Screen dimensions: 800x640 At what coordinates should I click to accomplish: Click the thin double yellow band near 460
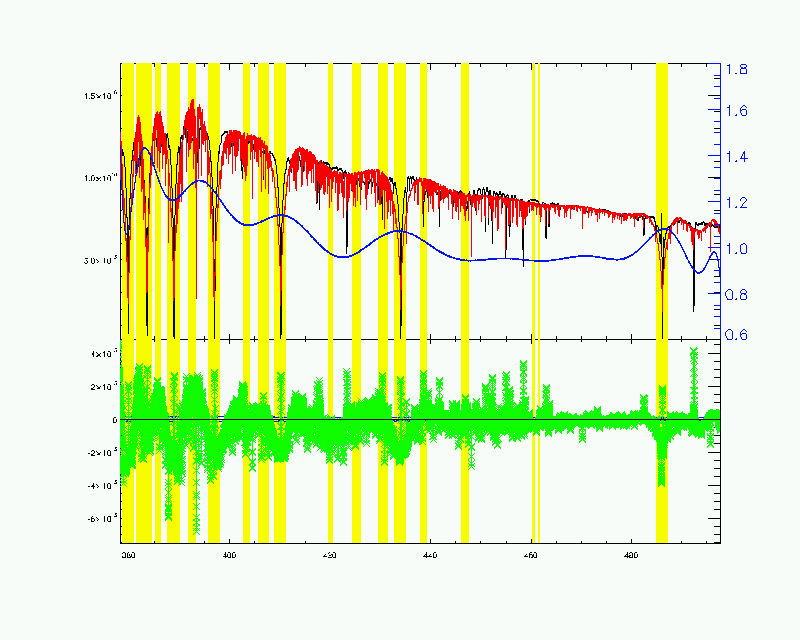click(535, 150)
